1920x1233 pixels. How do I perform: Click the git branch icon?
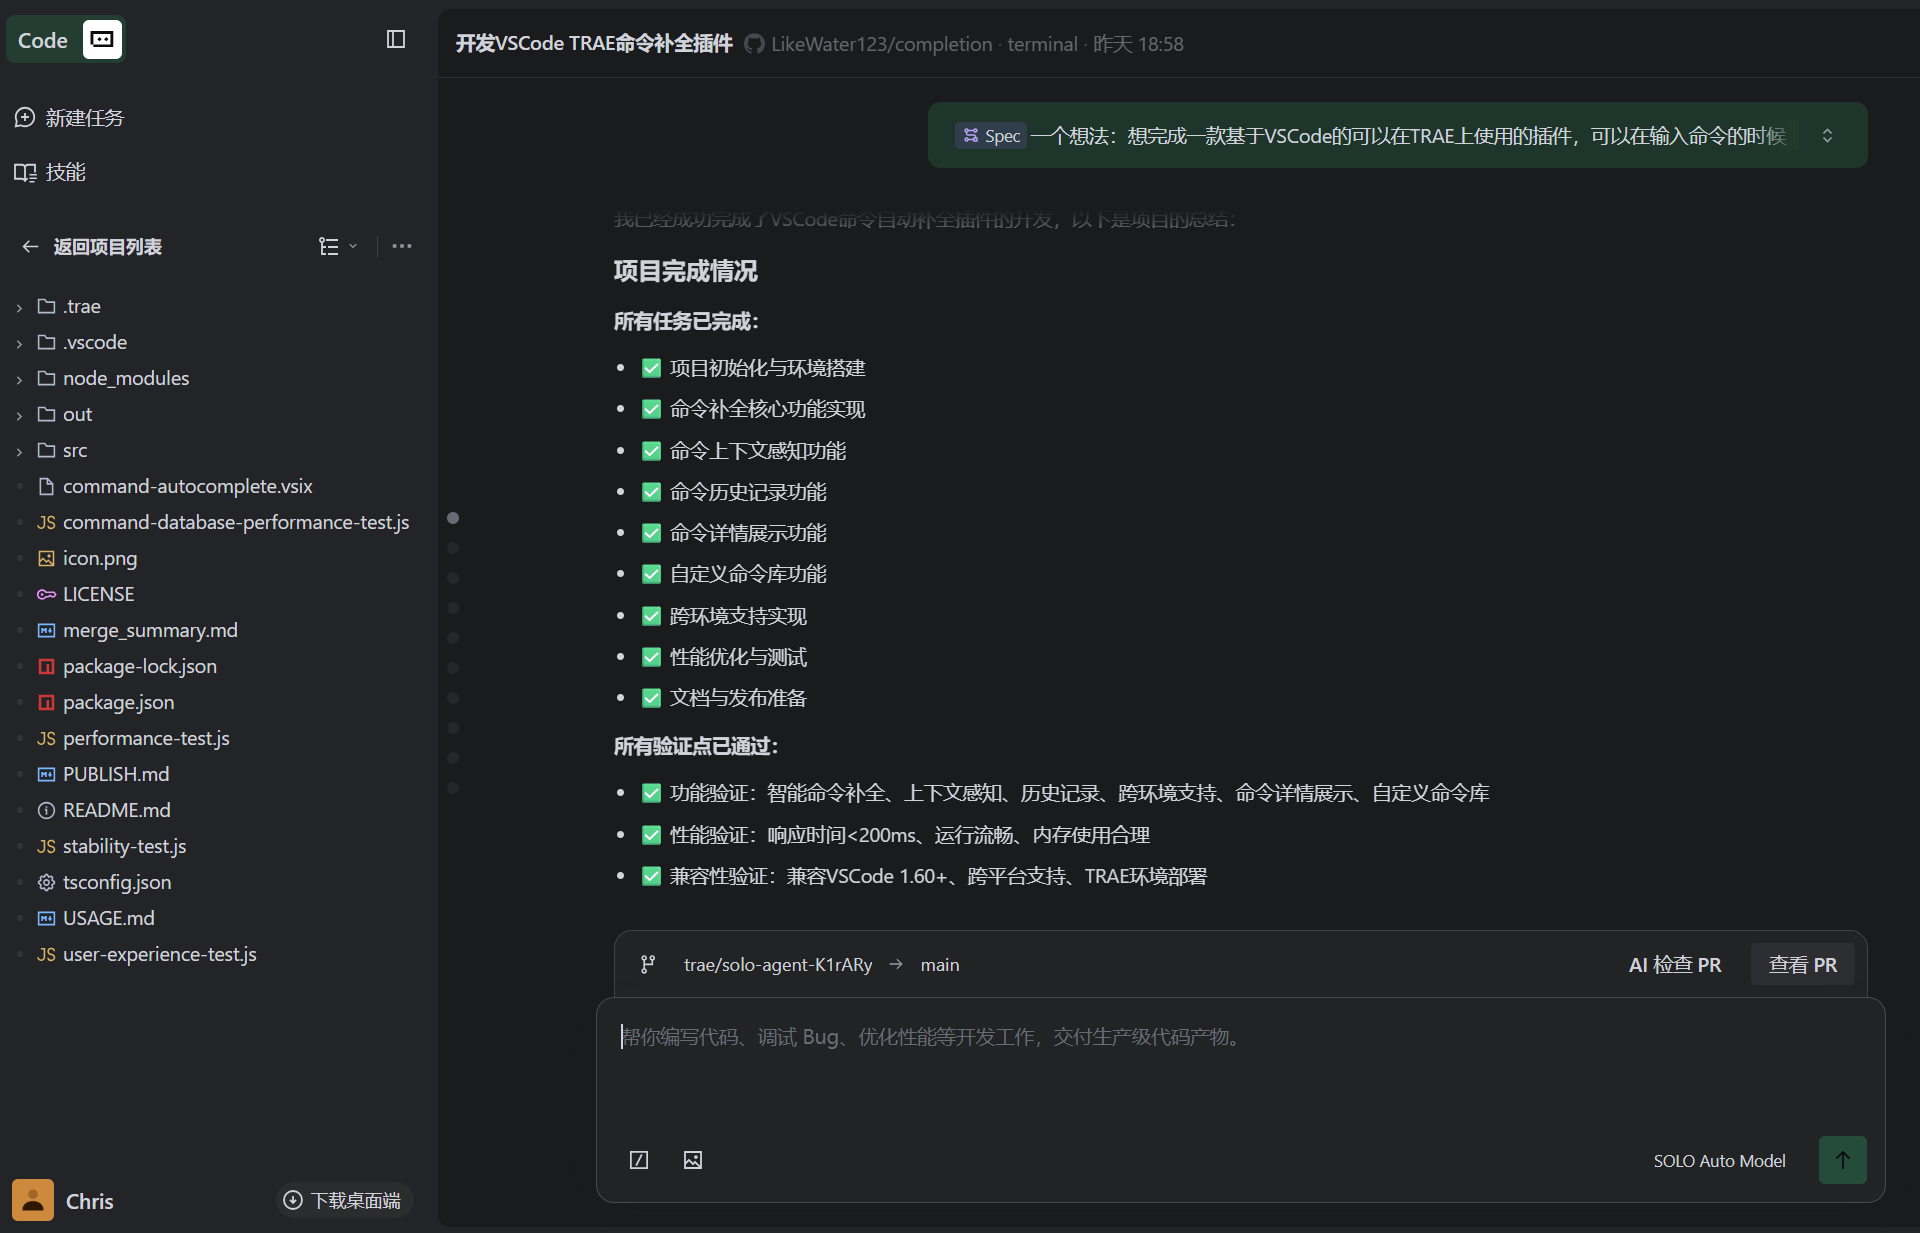click(648, 964)
